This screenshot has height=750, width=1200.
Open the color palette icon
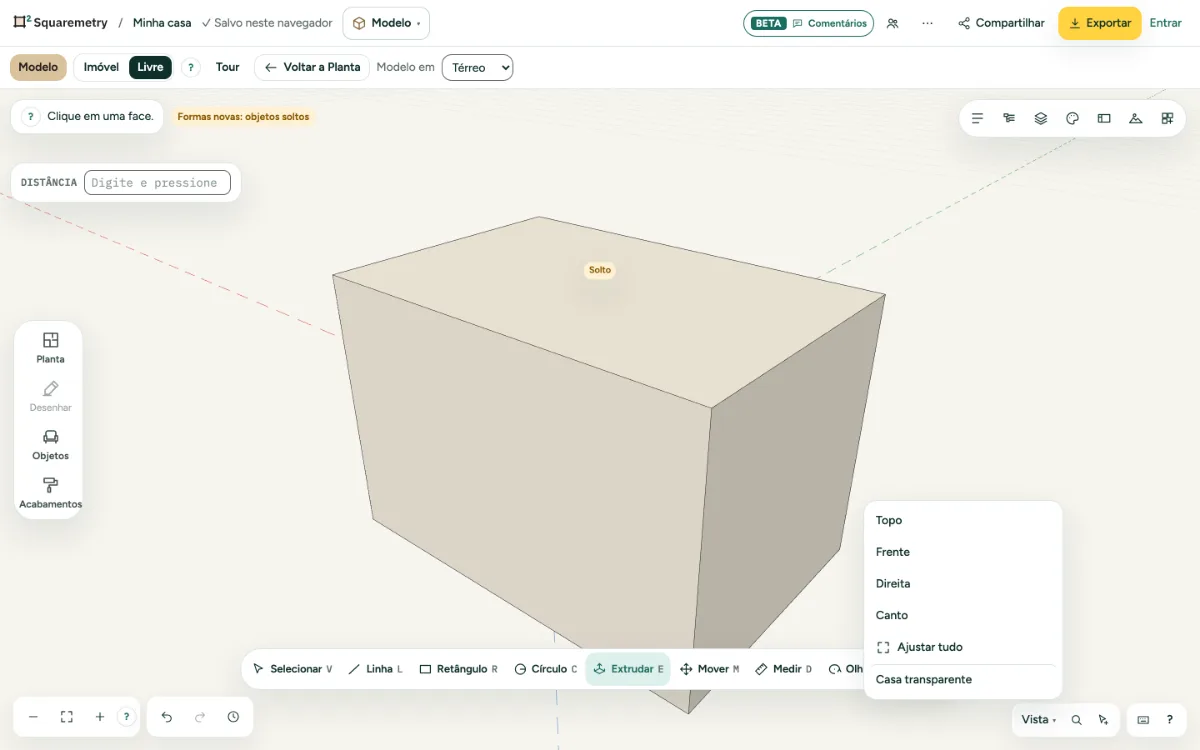point(1072,118)
